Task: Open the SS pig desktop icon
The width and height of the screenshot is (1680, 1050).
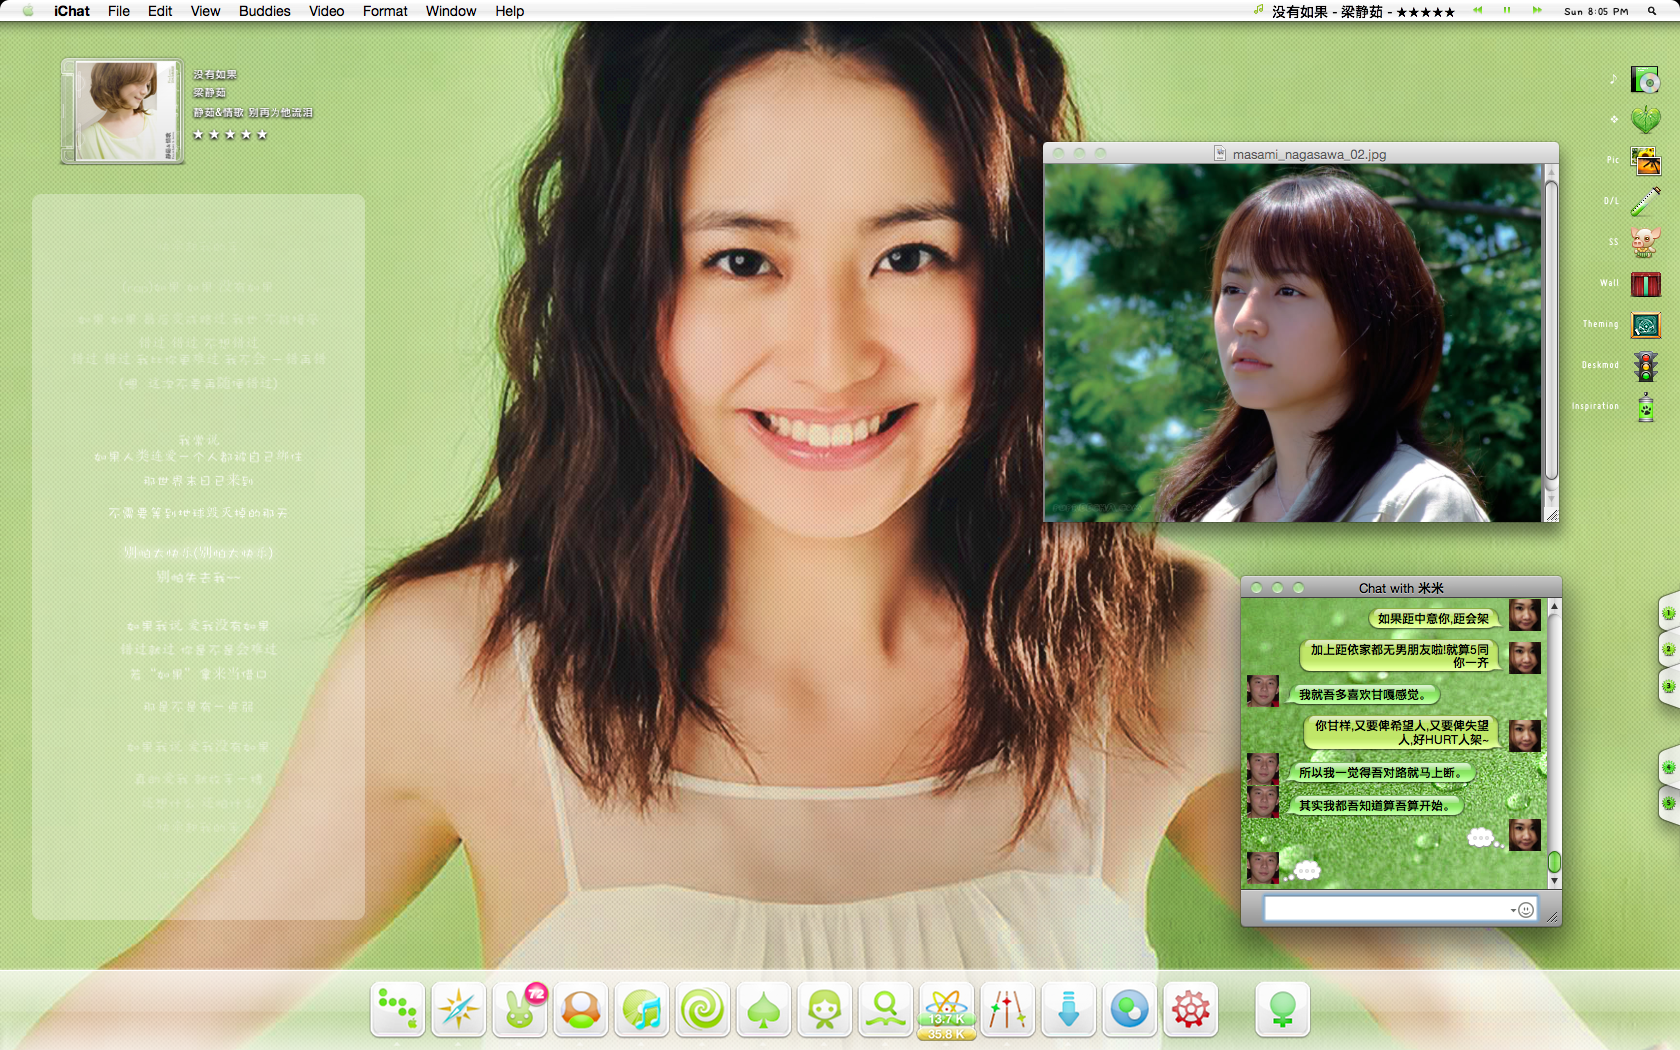Action: click(x=1645, y=243)
